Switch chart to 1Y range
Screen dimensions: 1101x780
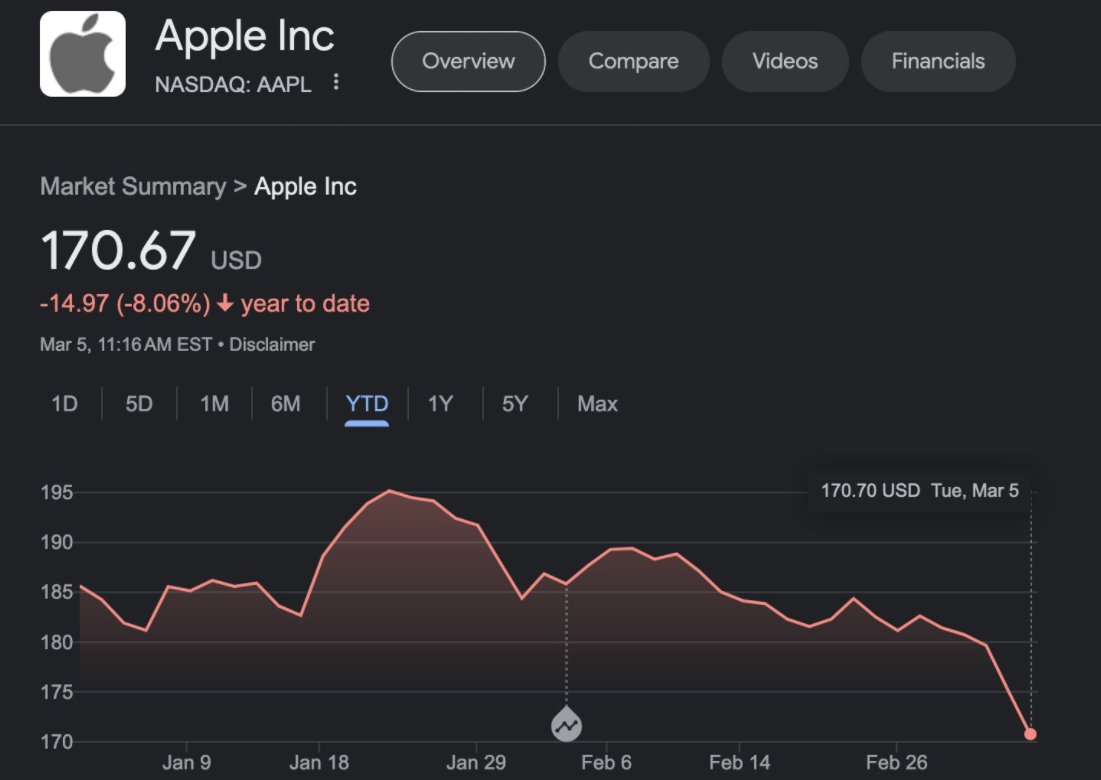pos(440,404)
